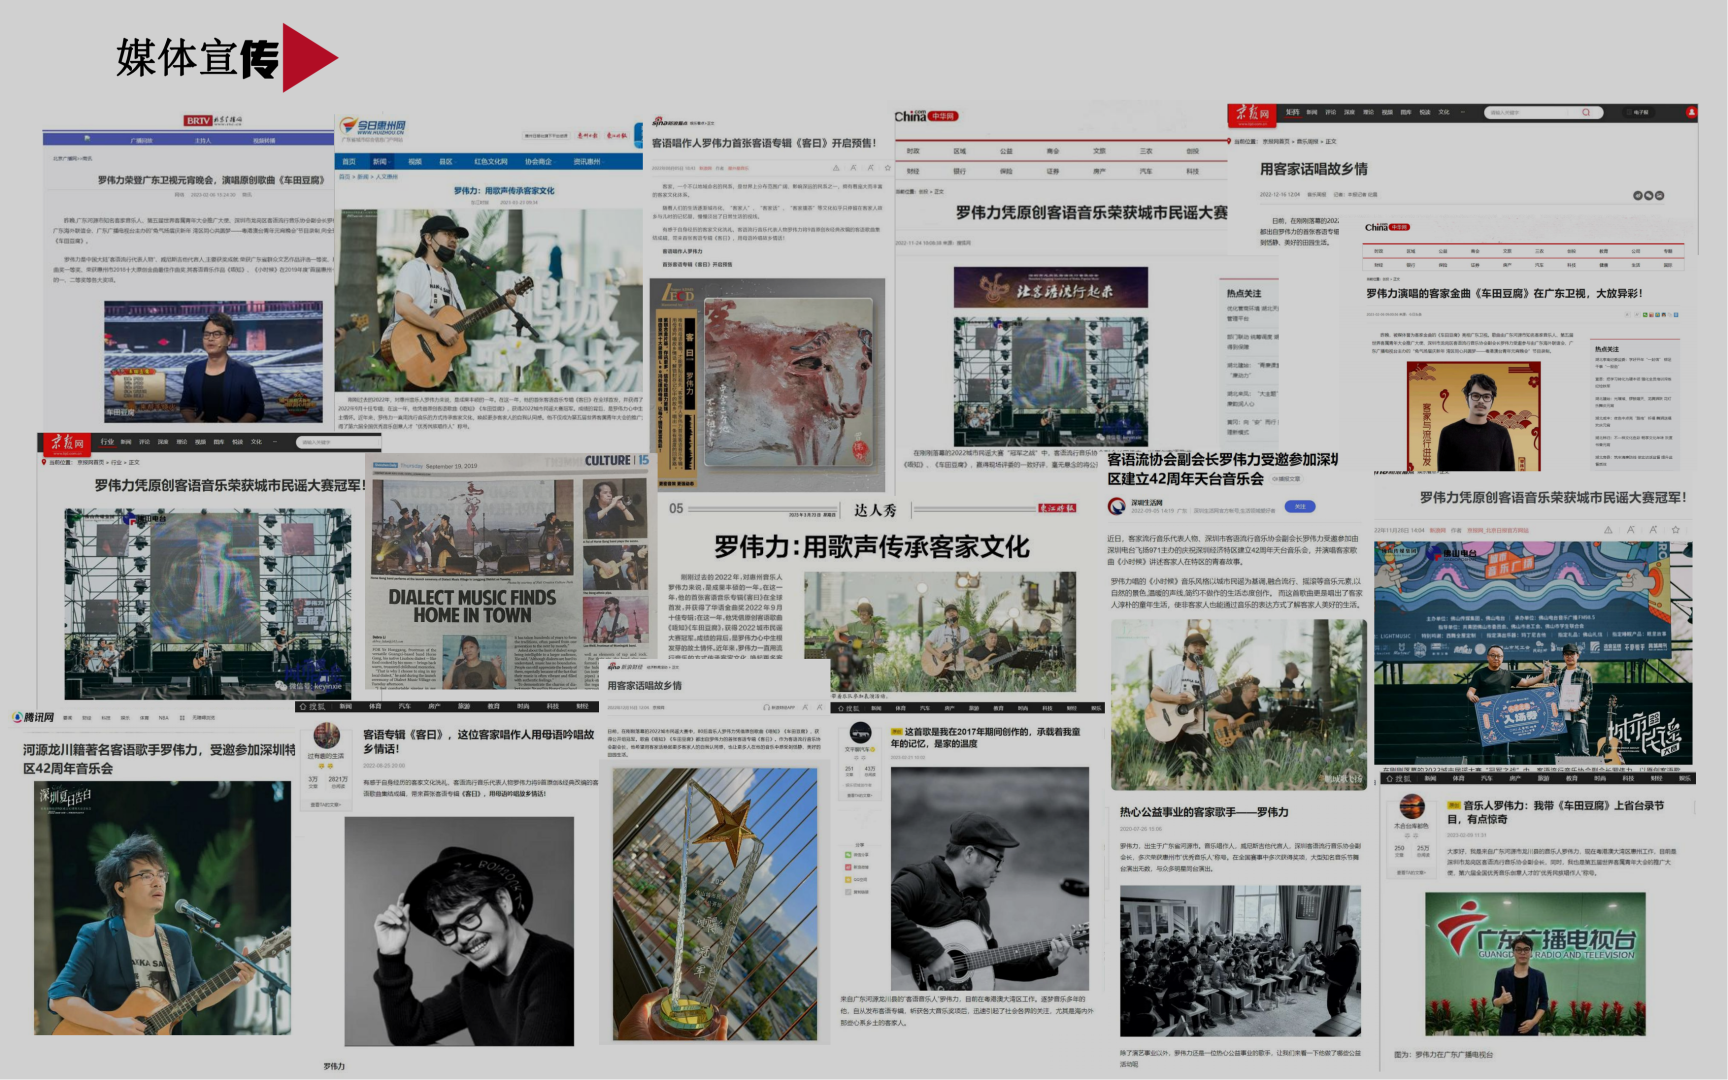Click the 腾讯网 logo at lower left
Image resolution: width=1728 pixels, height=1080 pixels.
click(33, 717)
